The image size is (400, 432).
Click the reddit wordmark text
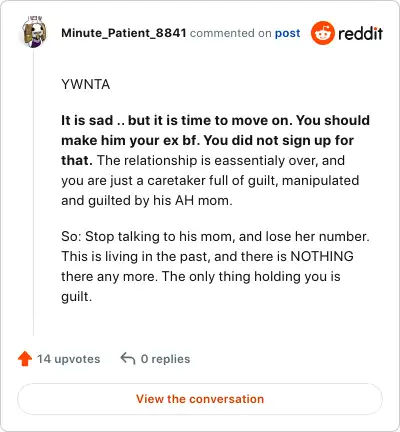(x=360, y=33)
